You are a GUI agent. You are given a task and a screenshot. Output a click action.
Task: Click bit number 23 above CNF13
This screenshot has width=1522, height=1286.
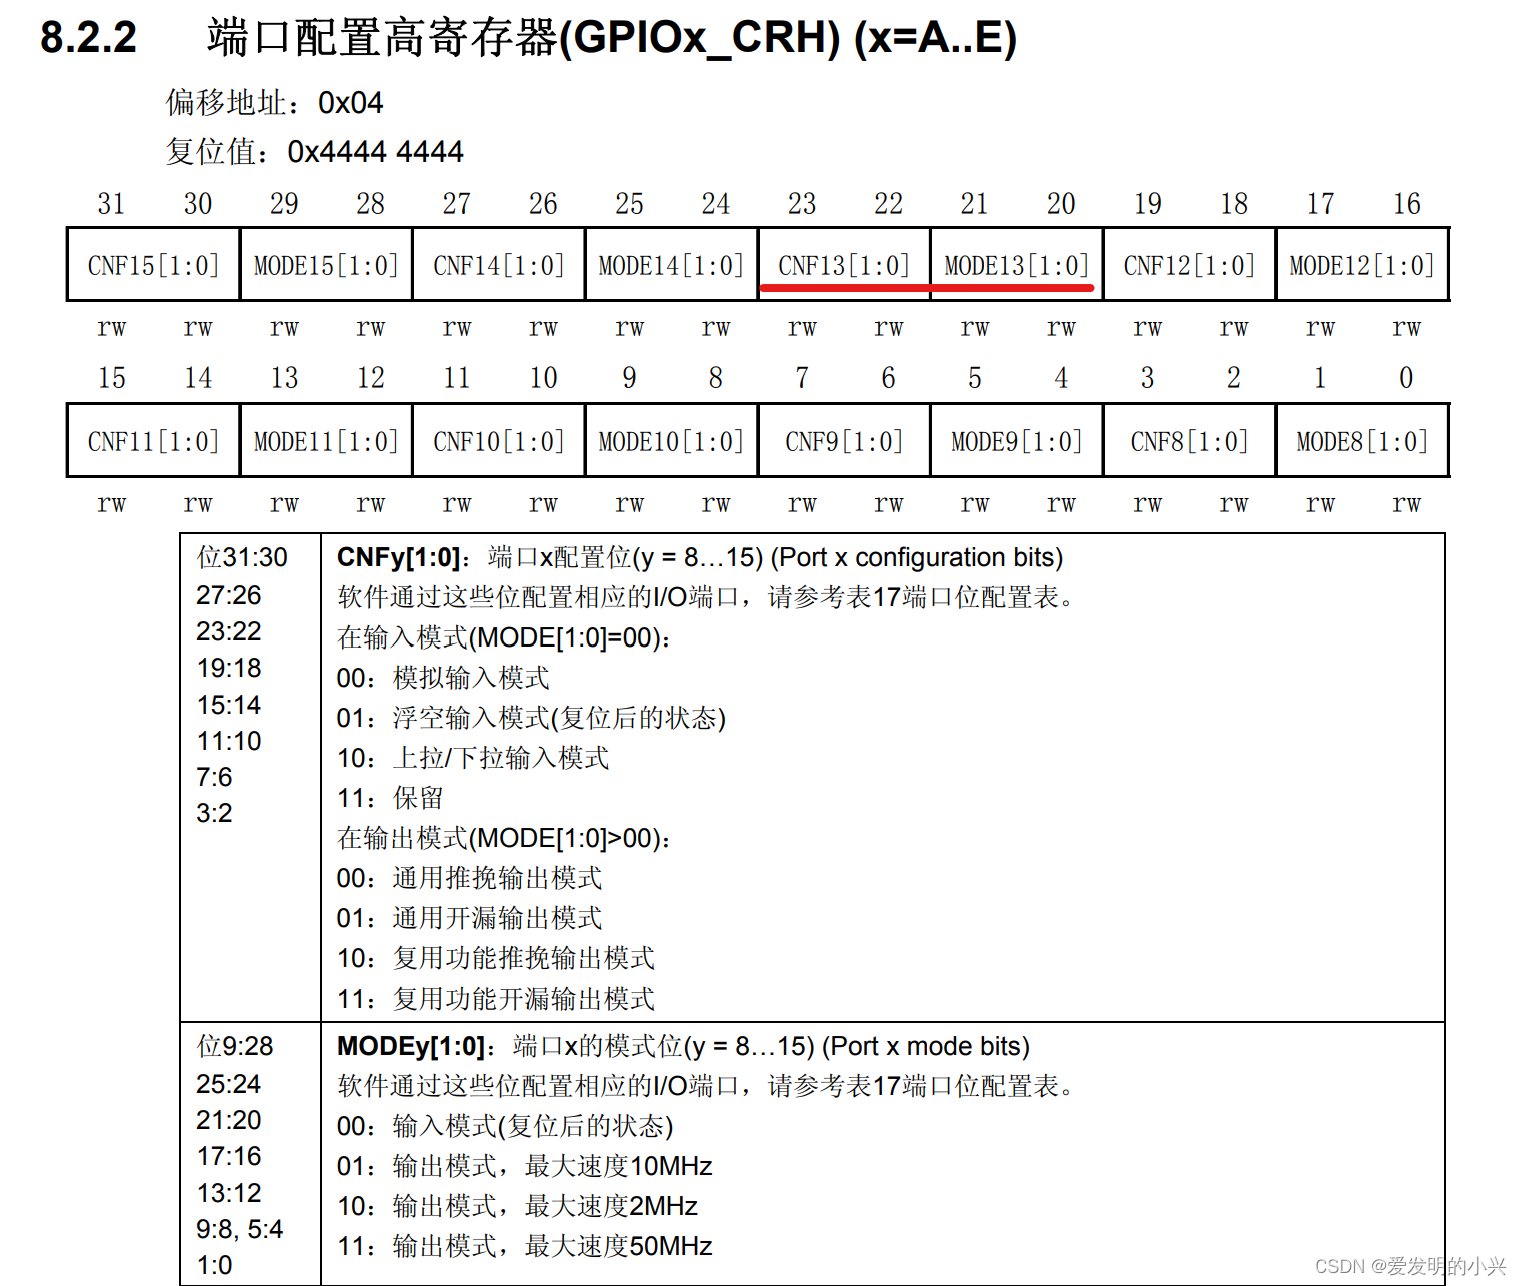(802, 204)
